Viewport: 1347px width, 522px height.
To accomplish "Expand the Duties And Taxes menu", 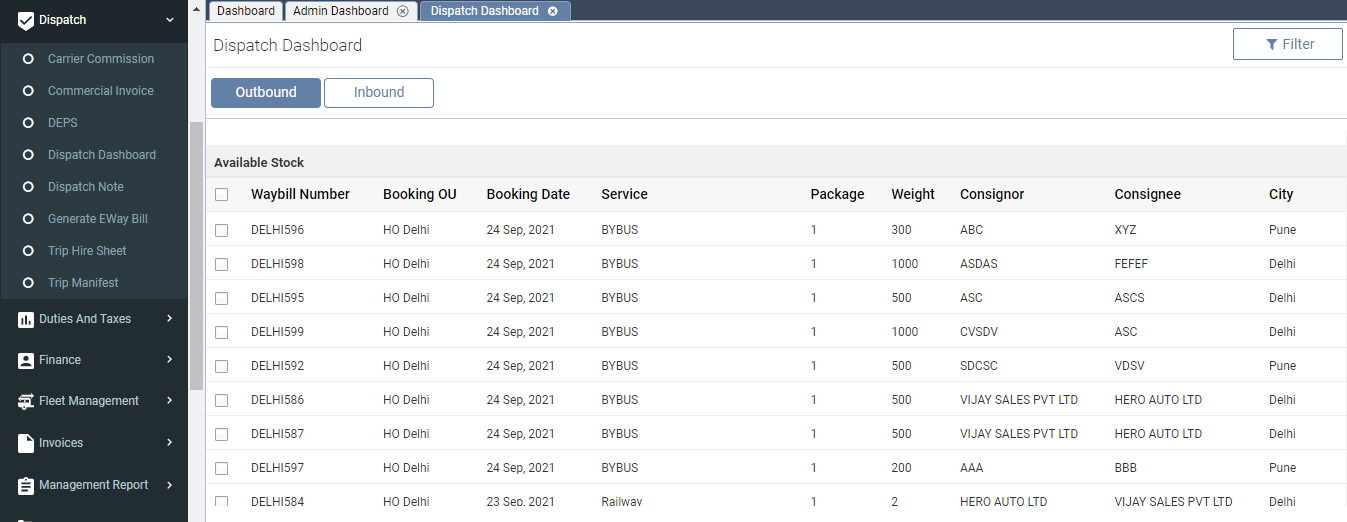I will 170,319.
